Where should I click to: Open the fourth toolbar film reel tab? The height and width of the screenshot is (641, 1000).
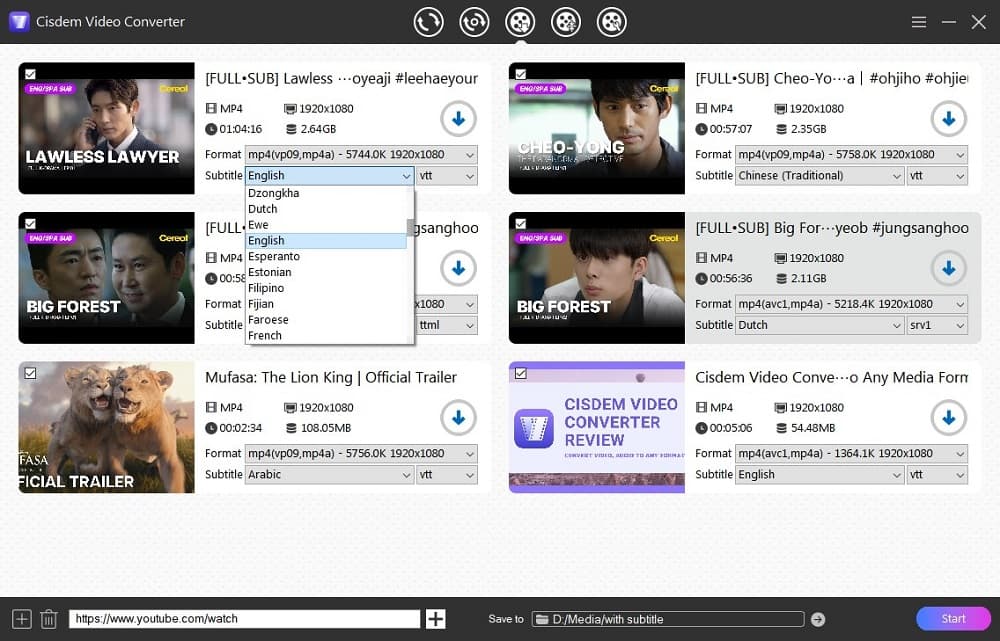pyautogui.click(x=566, y=22)
